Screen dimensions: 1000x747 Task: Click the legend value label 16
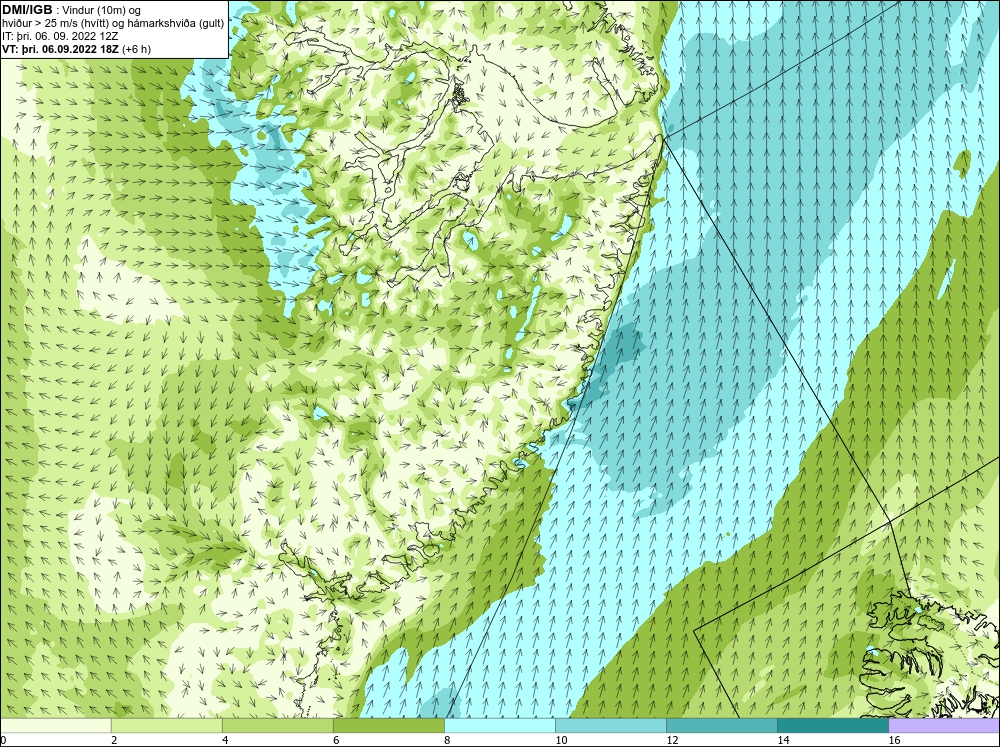point(894,740)
